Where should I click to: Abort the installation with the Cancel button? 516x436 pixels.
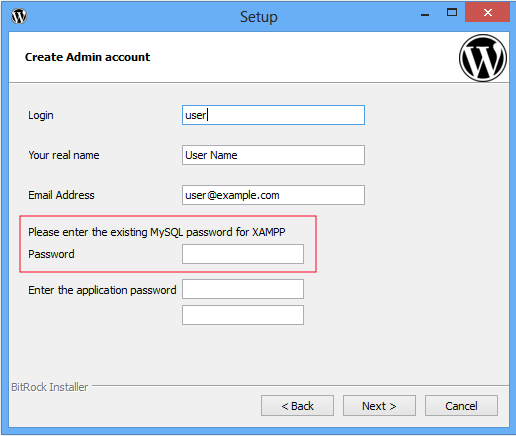click(x=461, y=406)
